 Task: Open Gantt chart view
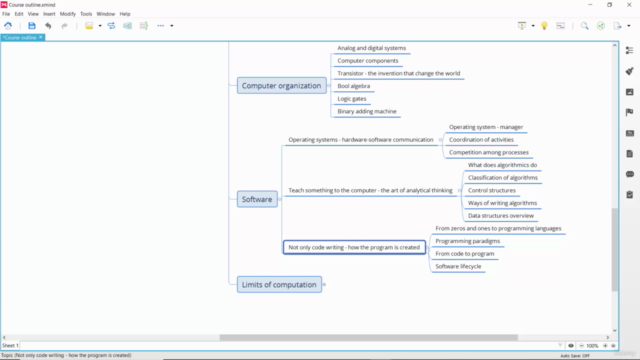(x=561, y=26)
